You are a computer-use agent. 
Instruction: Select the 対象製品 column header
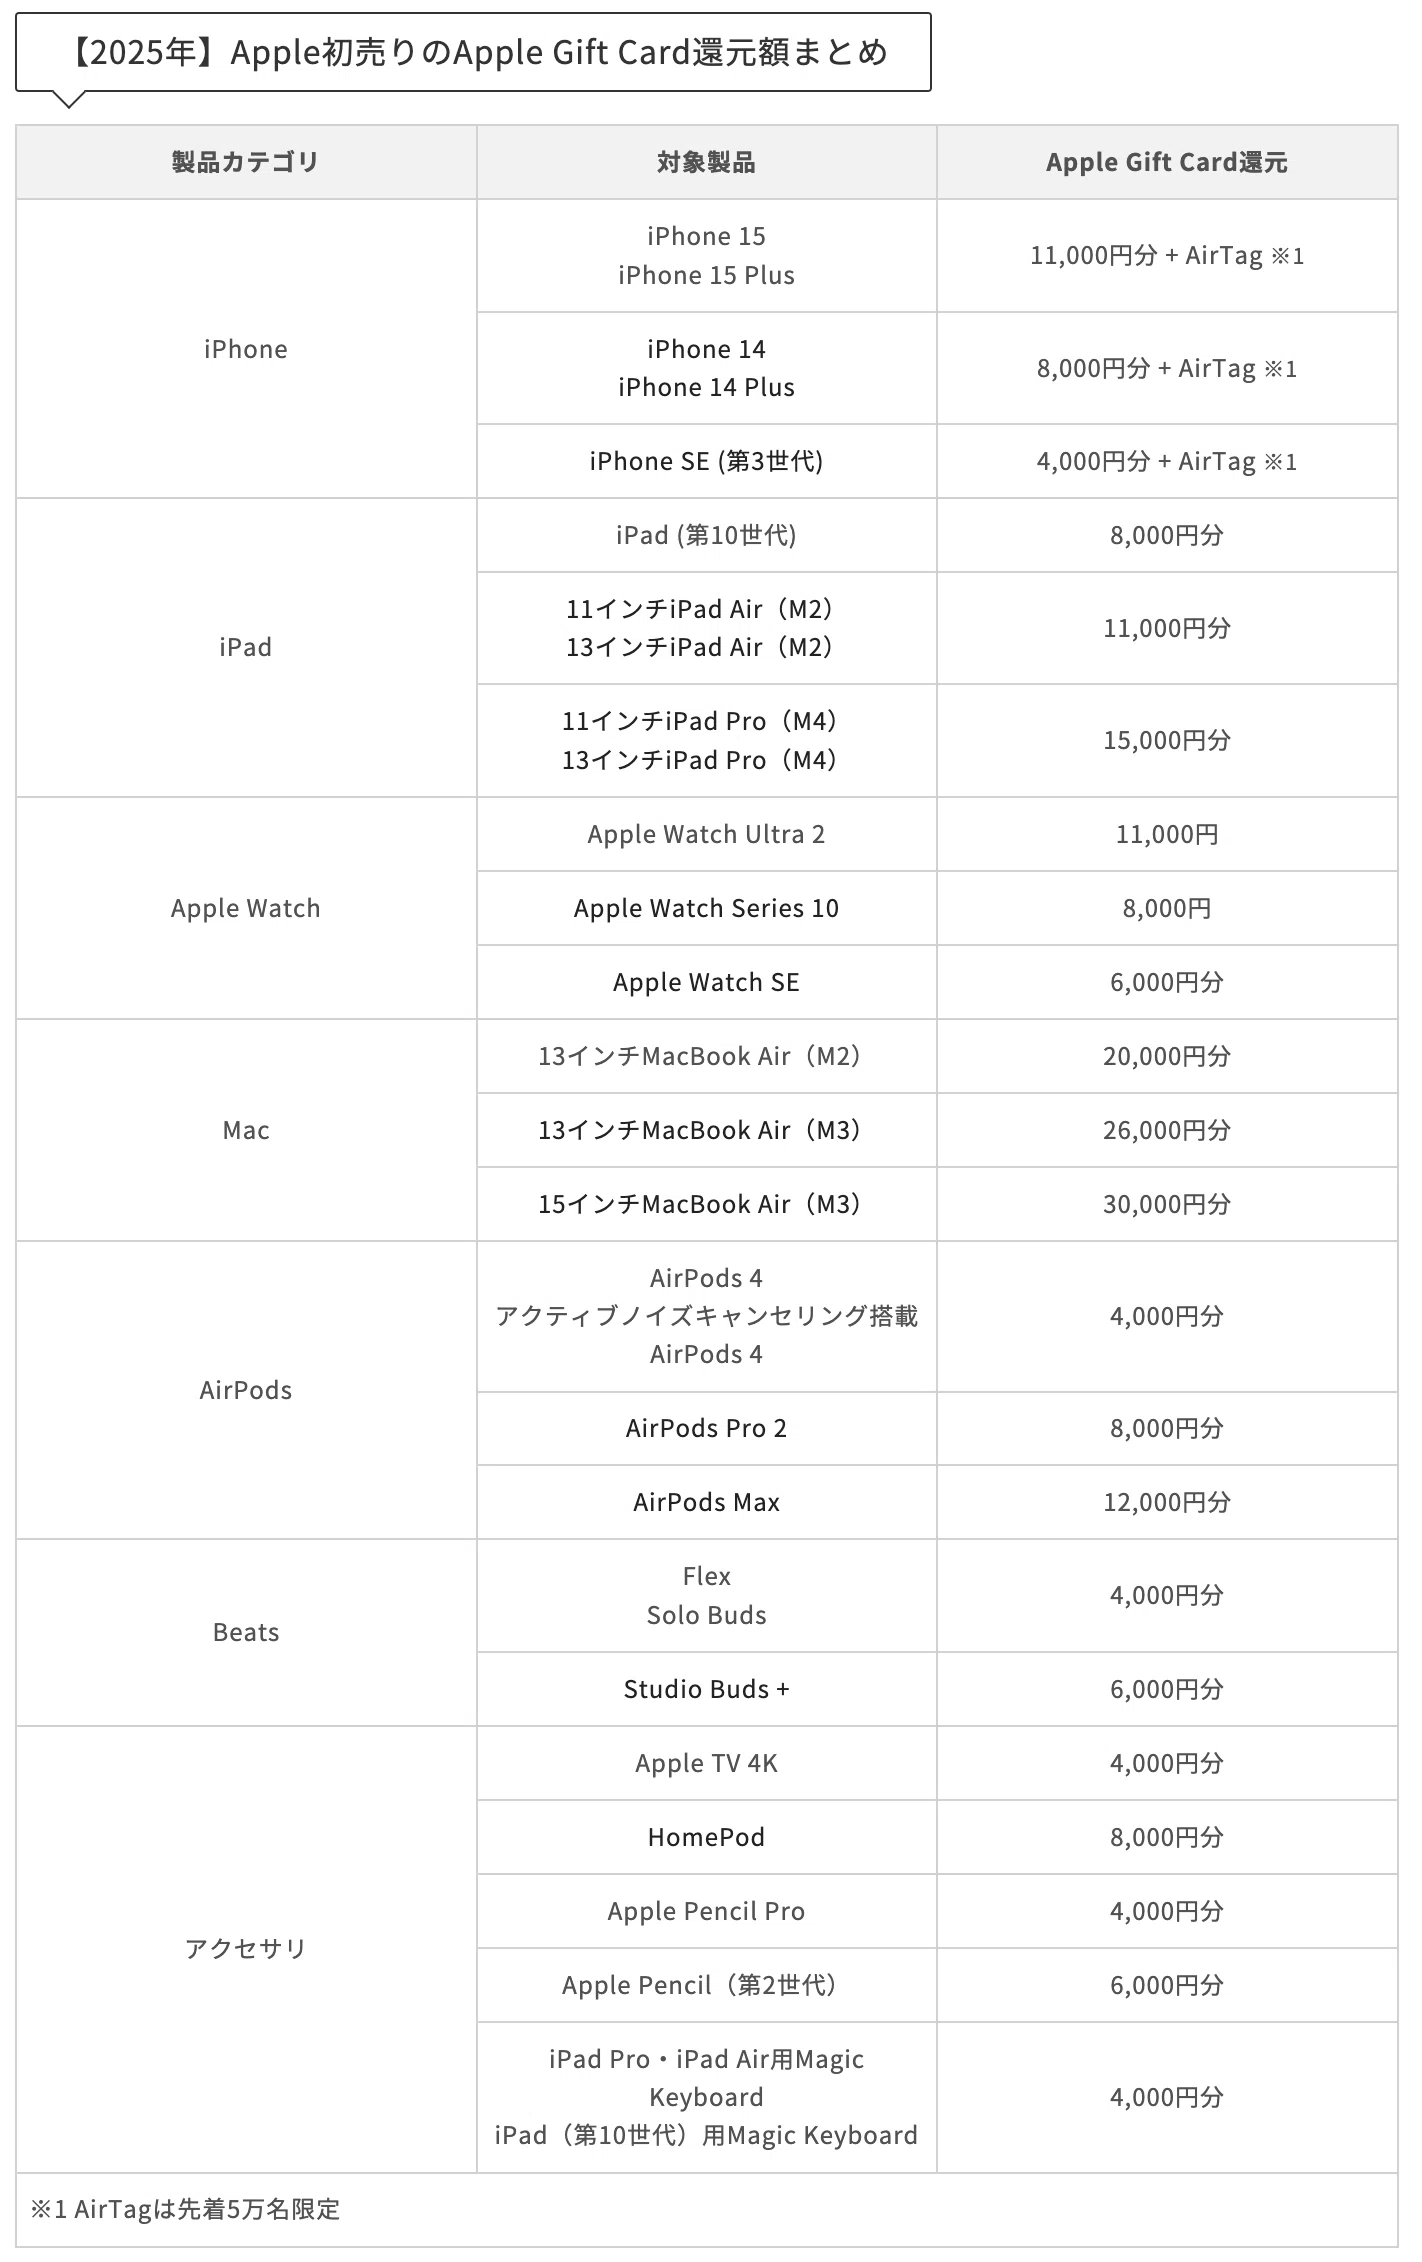tap(707, 162)
